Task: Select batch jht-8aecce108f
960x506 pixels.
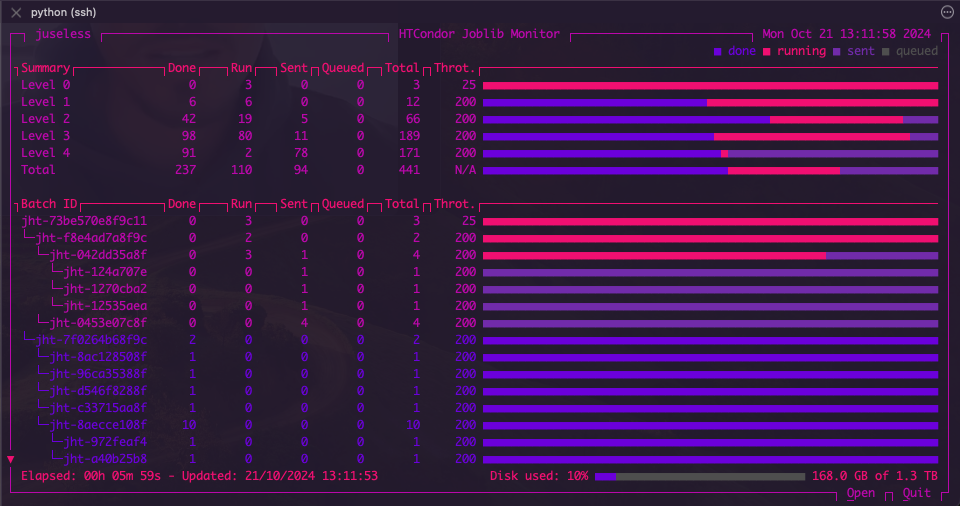Action: [x=98, y=425]
